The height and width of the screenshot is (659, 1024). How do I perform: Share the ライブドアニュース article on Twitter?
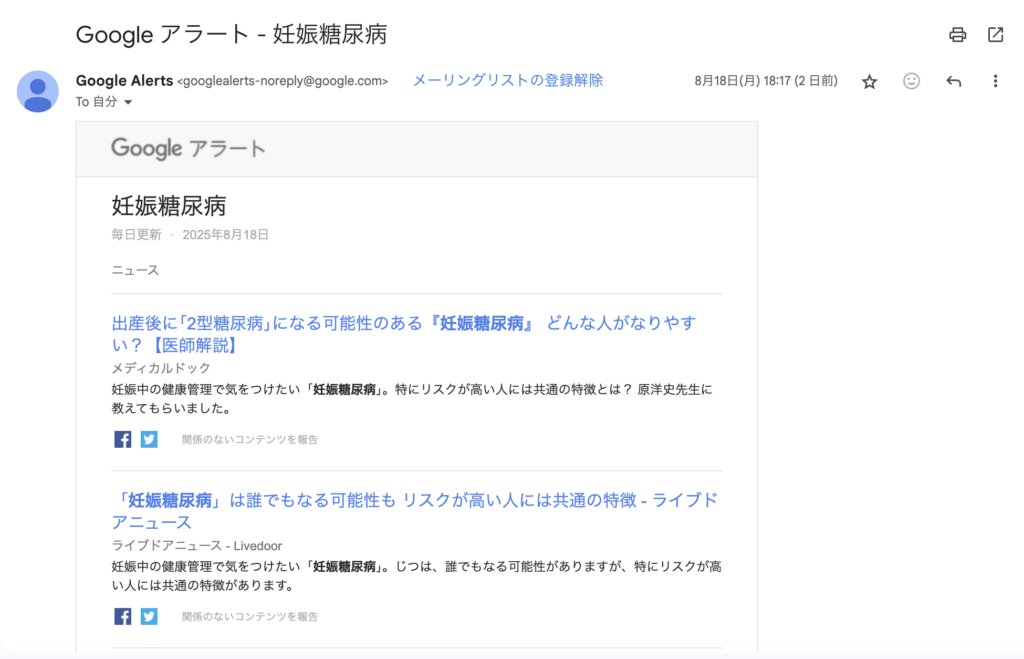(149, 616)
